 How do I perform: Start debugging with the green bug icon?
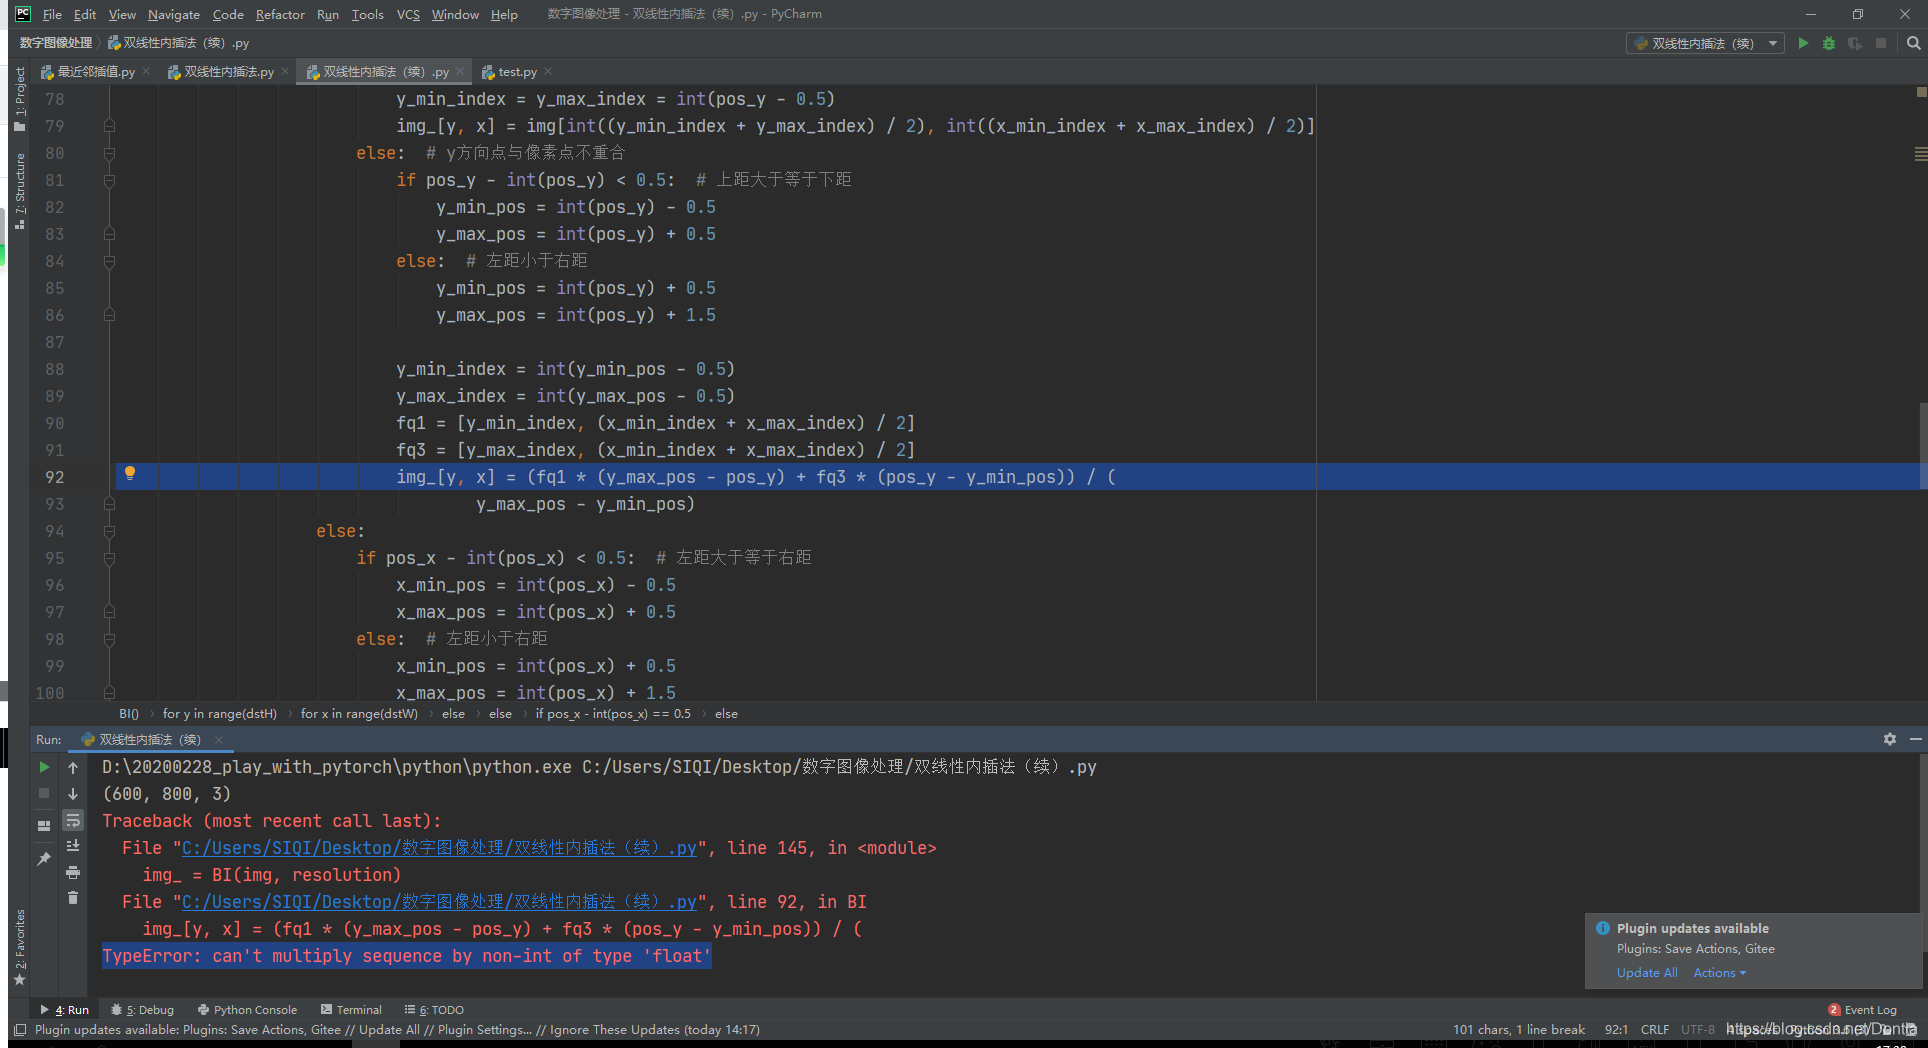pyautogui.click(x=1829, y=43)
